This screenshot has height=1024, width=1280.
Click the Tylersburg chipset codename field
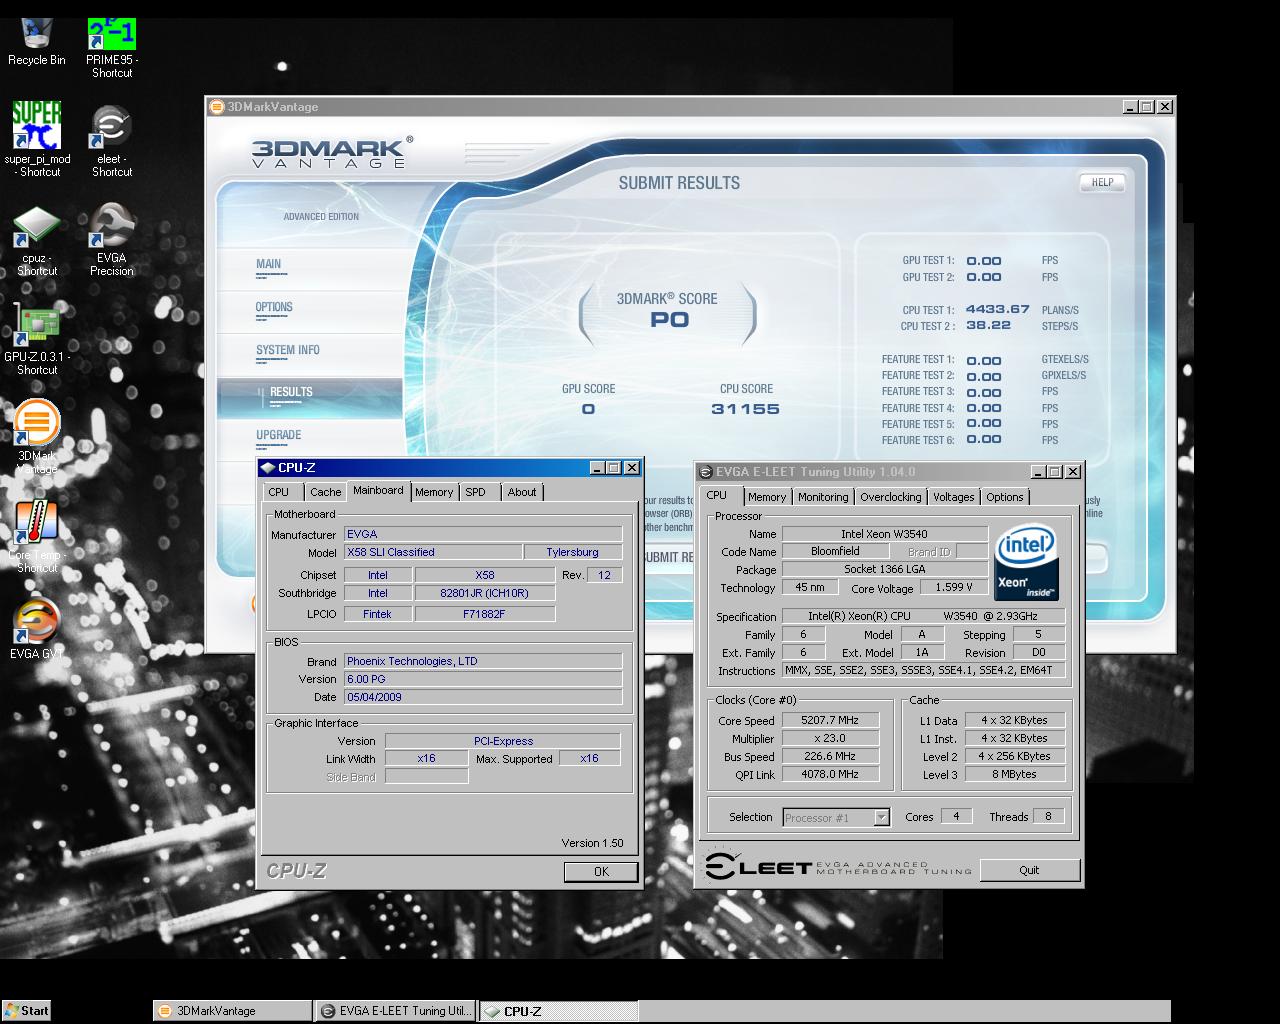coord(572,552)
